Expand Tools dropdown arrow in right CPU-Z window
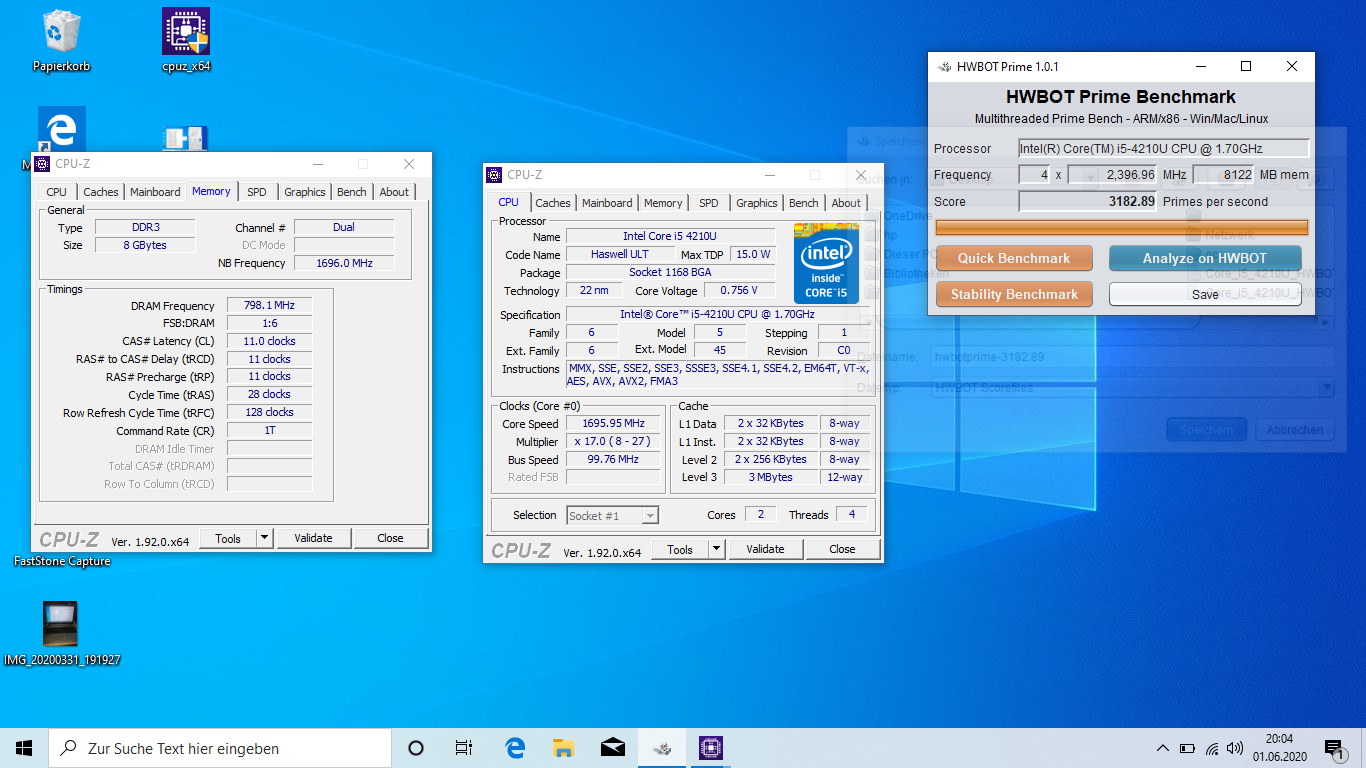1366x768 pixels. (717, 549)
